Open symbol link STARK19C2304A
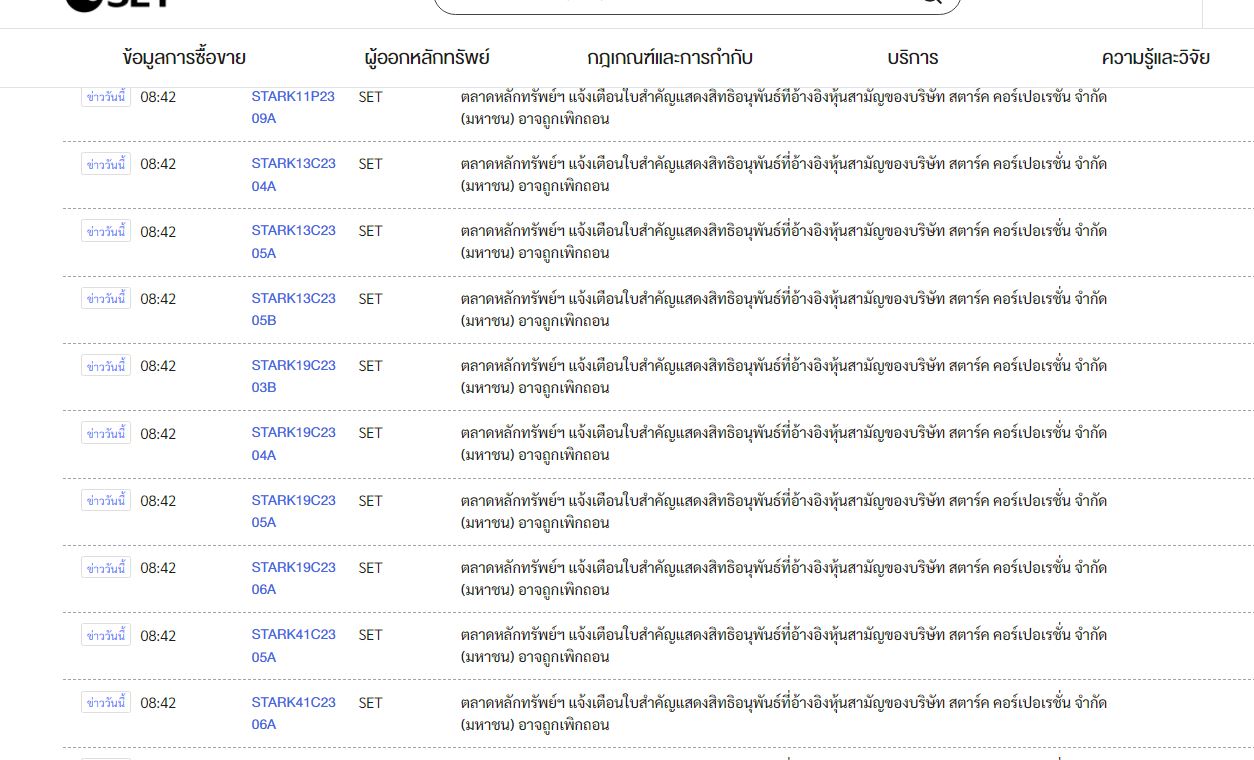 click(293, 443)
